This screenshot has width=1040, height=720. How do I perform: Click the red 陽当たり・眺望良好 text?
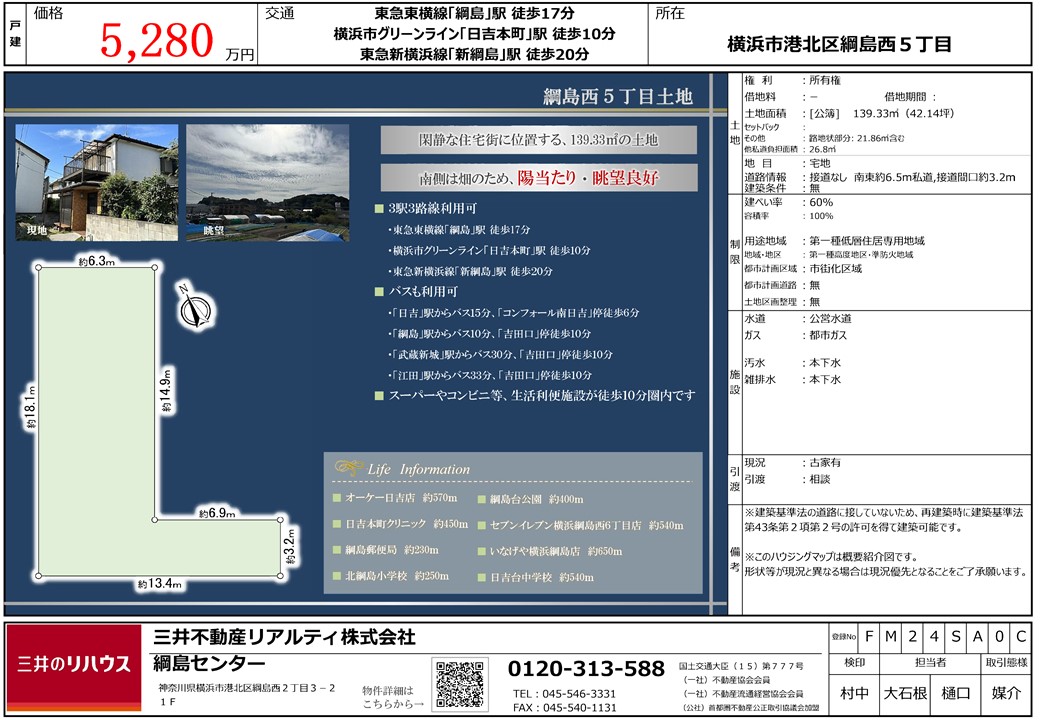[x=592, y=178]
